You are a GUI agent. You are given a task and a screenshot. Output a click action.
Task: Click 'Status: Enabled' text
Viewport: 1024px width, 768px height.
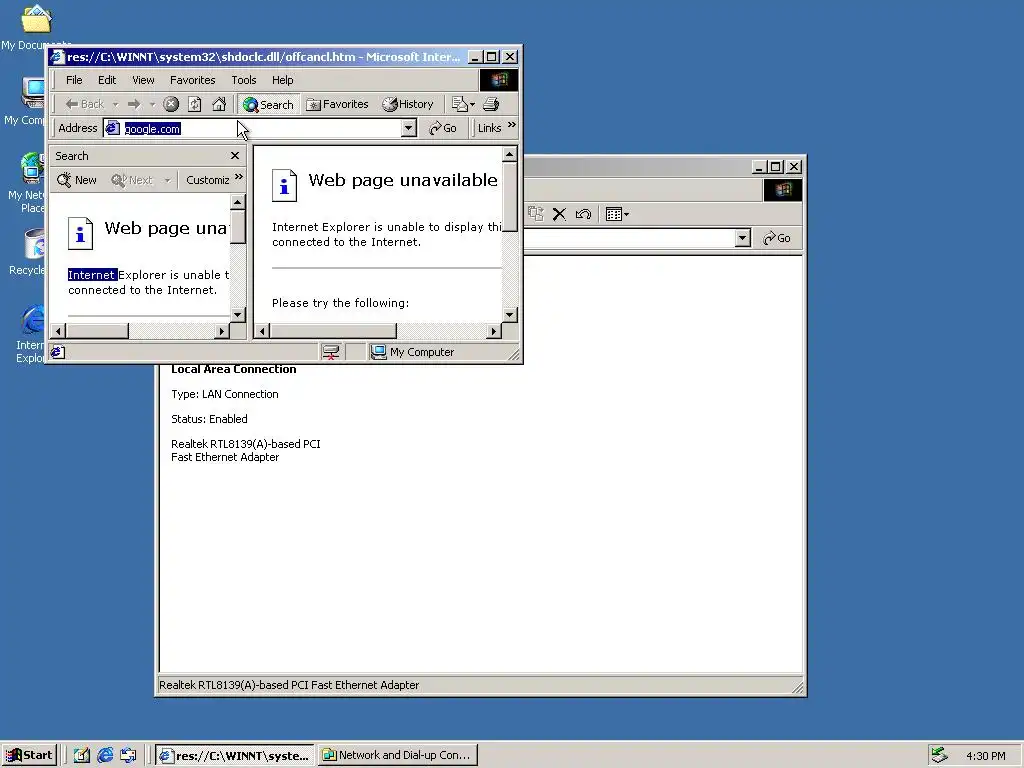pos(209,419)
